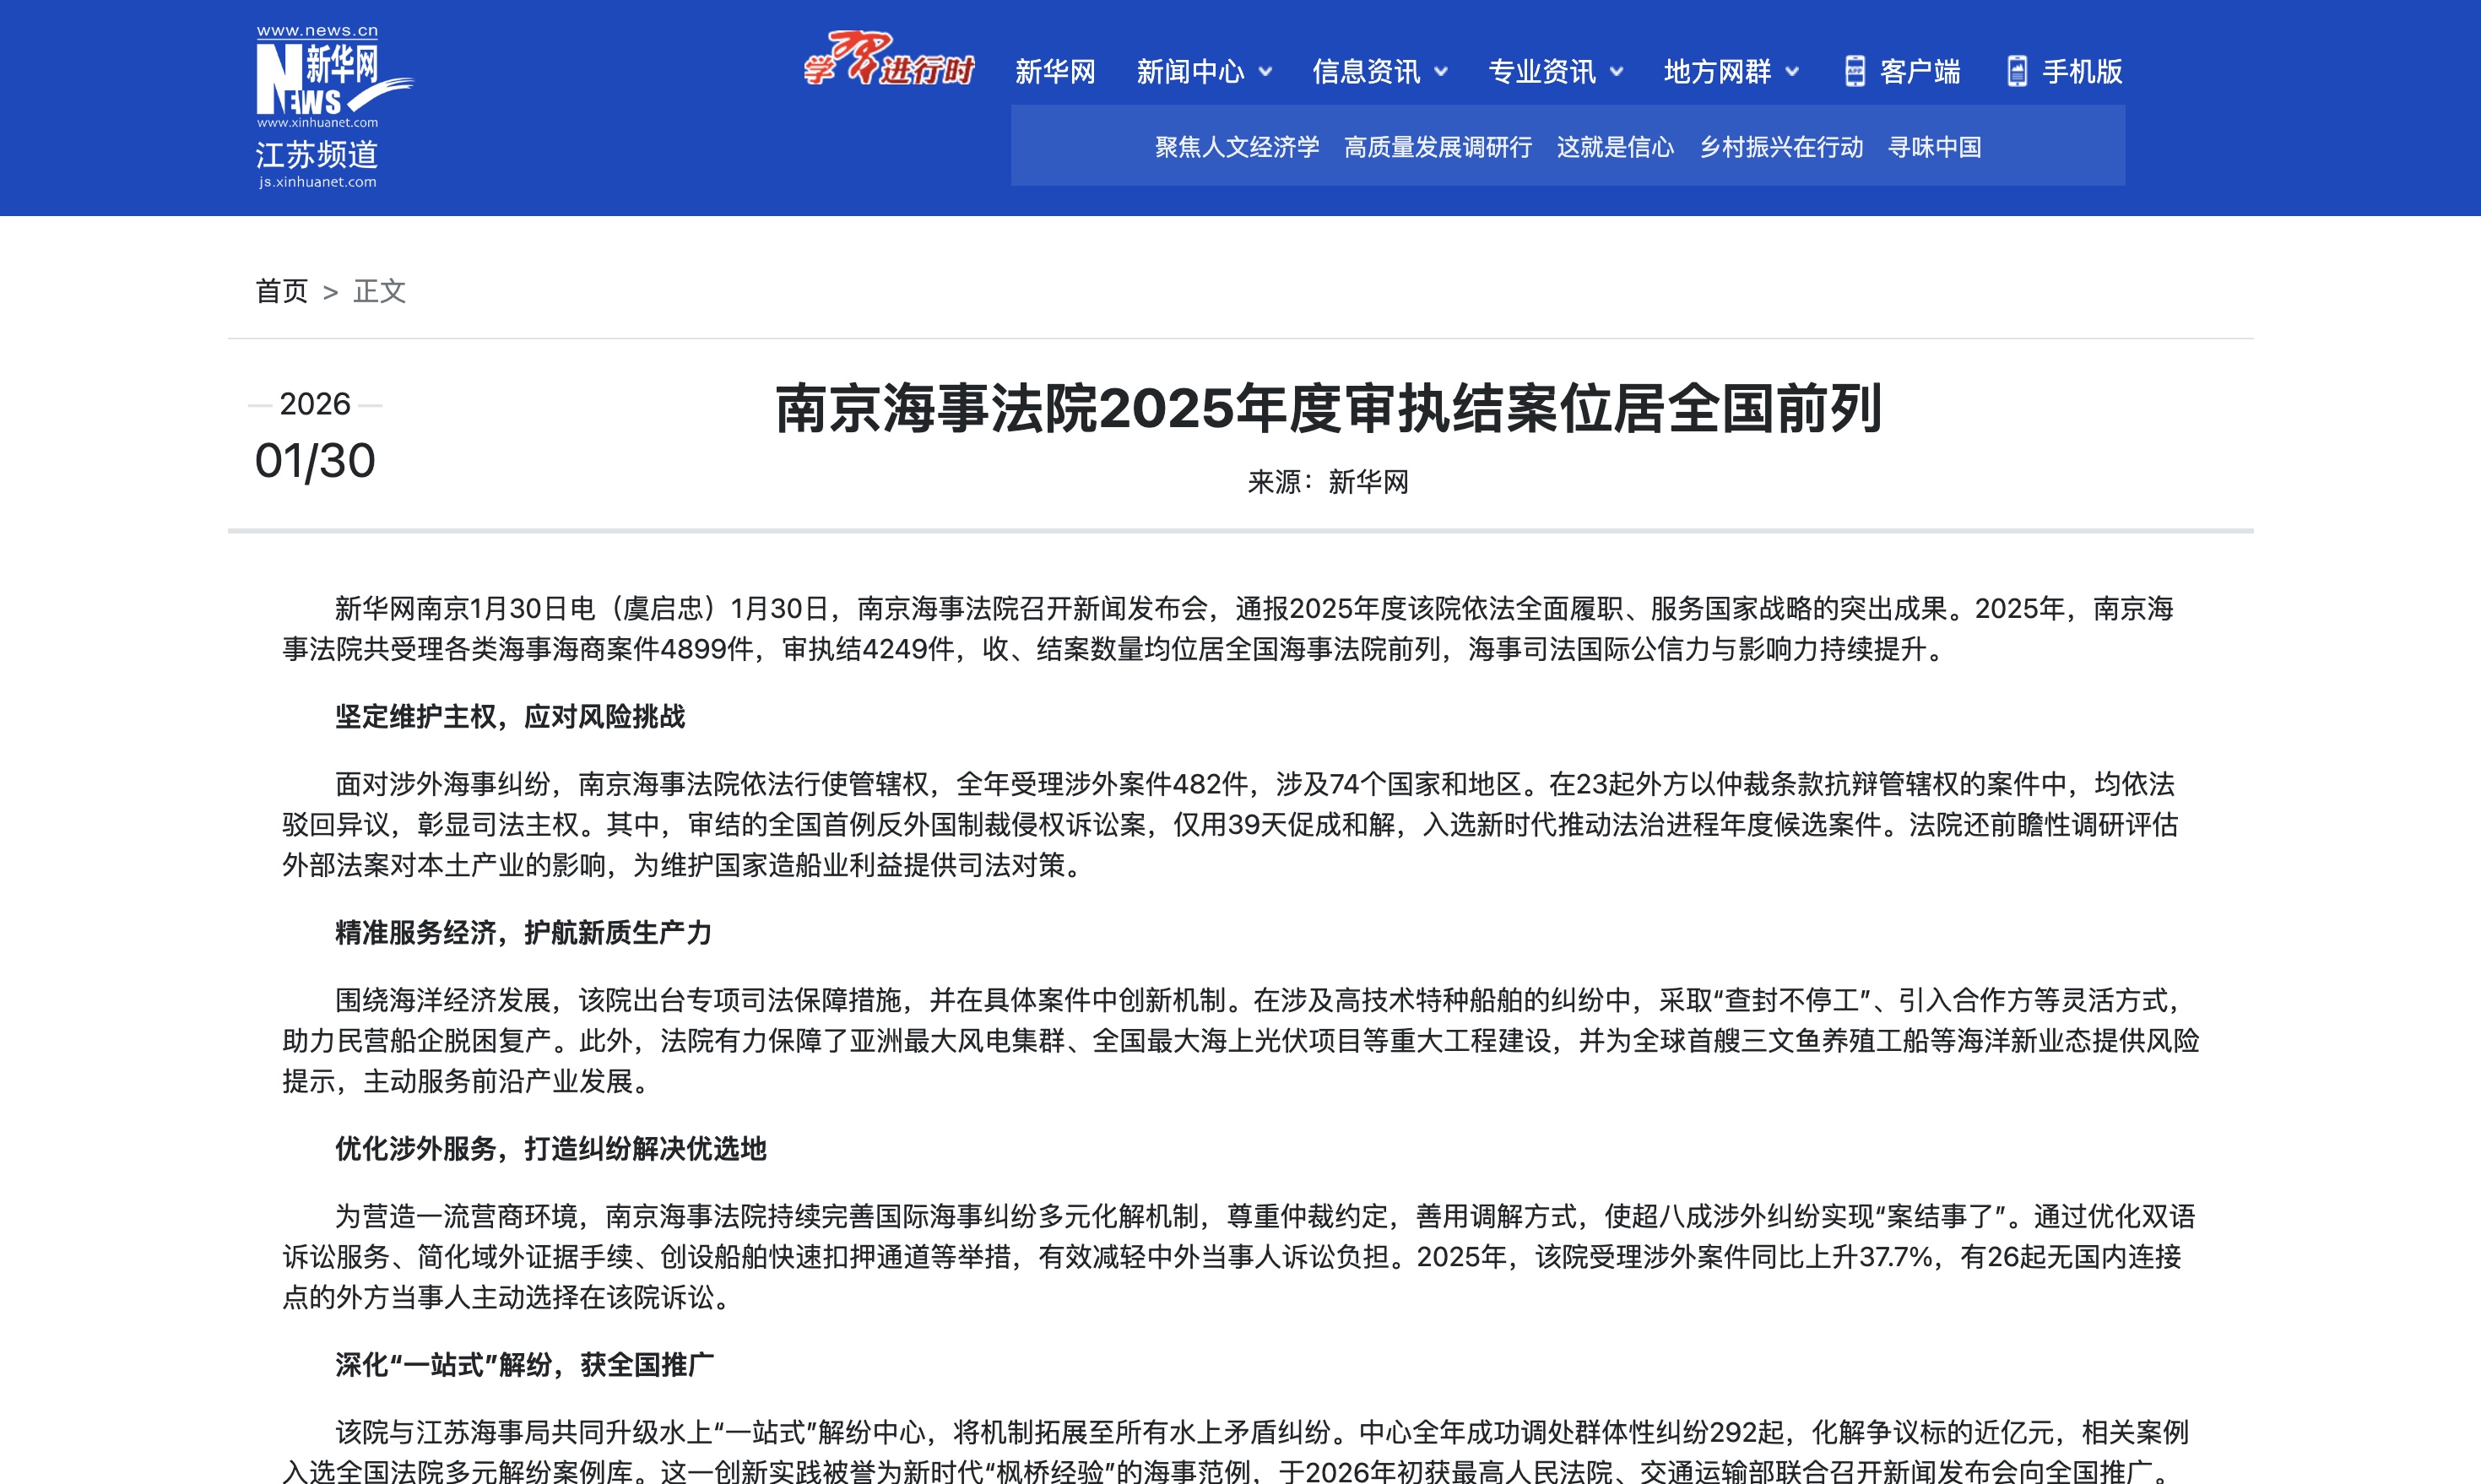This screenshot has width=2481, height=1484.
Task: Expand the 地方网群 dropdown arrow
Action: (1793, 72)
